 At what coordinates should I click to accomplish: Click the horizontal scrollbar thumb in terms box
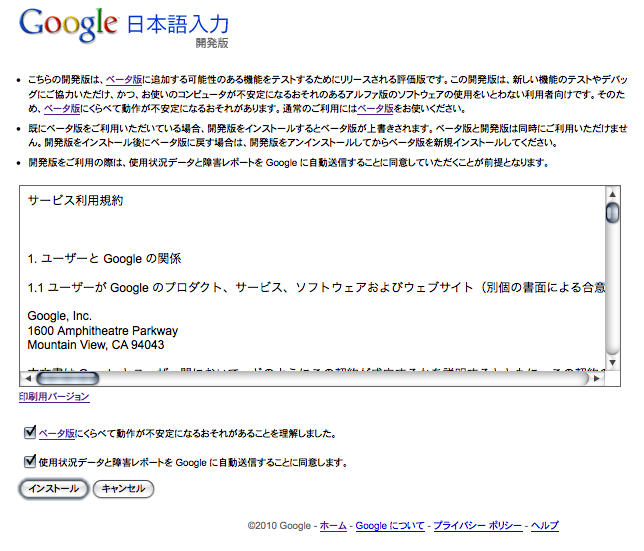(68, 378)
